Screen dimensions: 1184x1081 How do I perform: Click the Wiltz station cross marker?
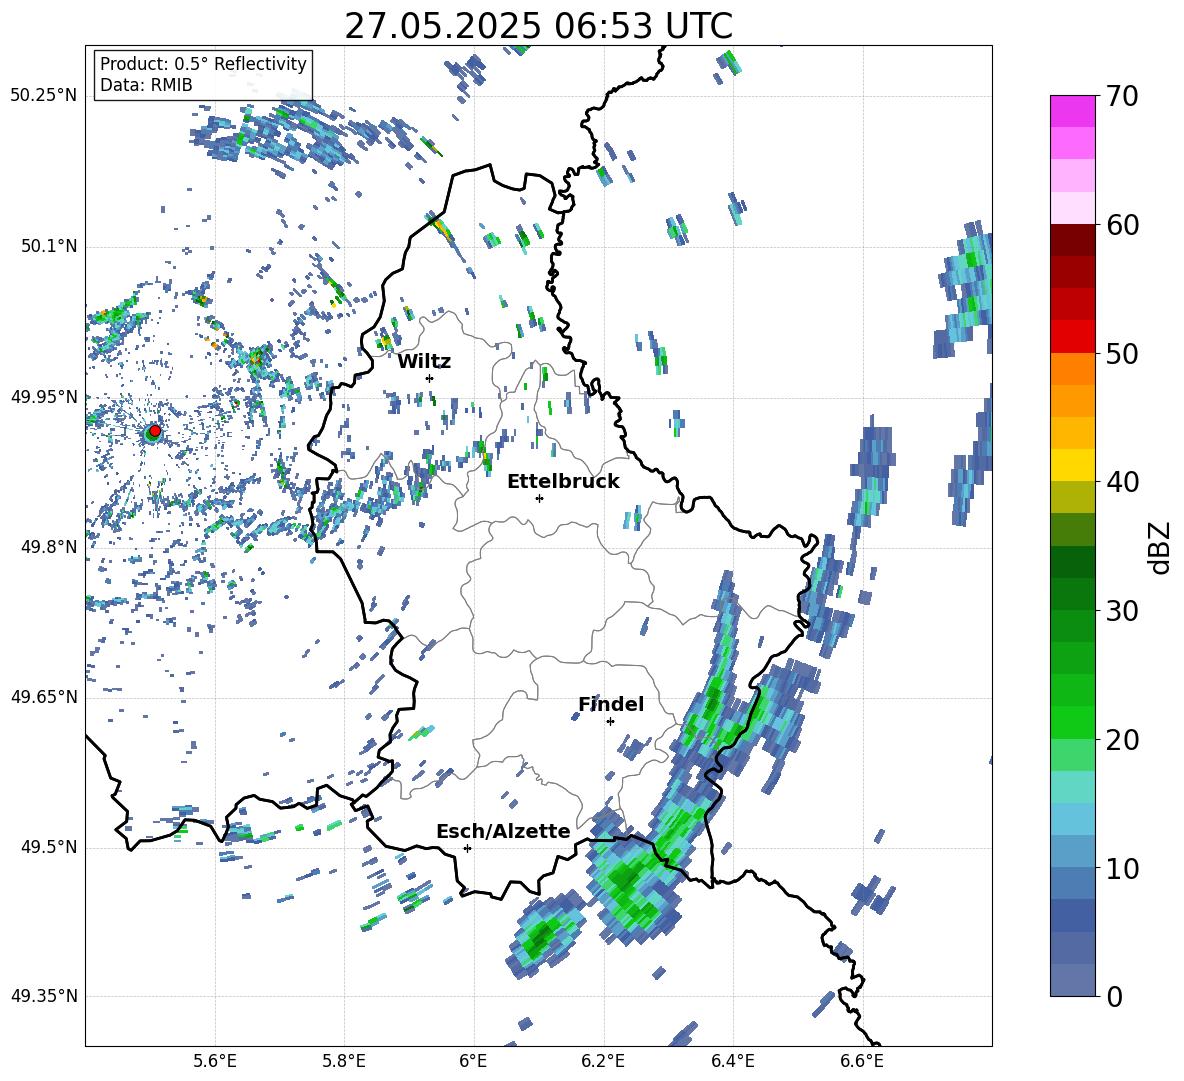click(x=430, y=378)
